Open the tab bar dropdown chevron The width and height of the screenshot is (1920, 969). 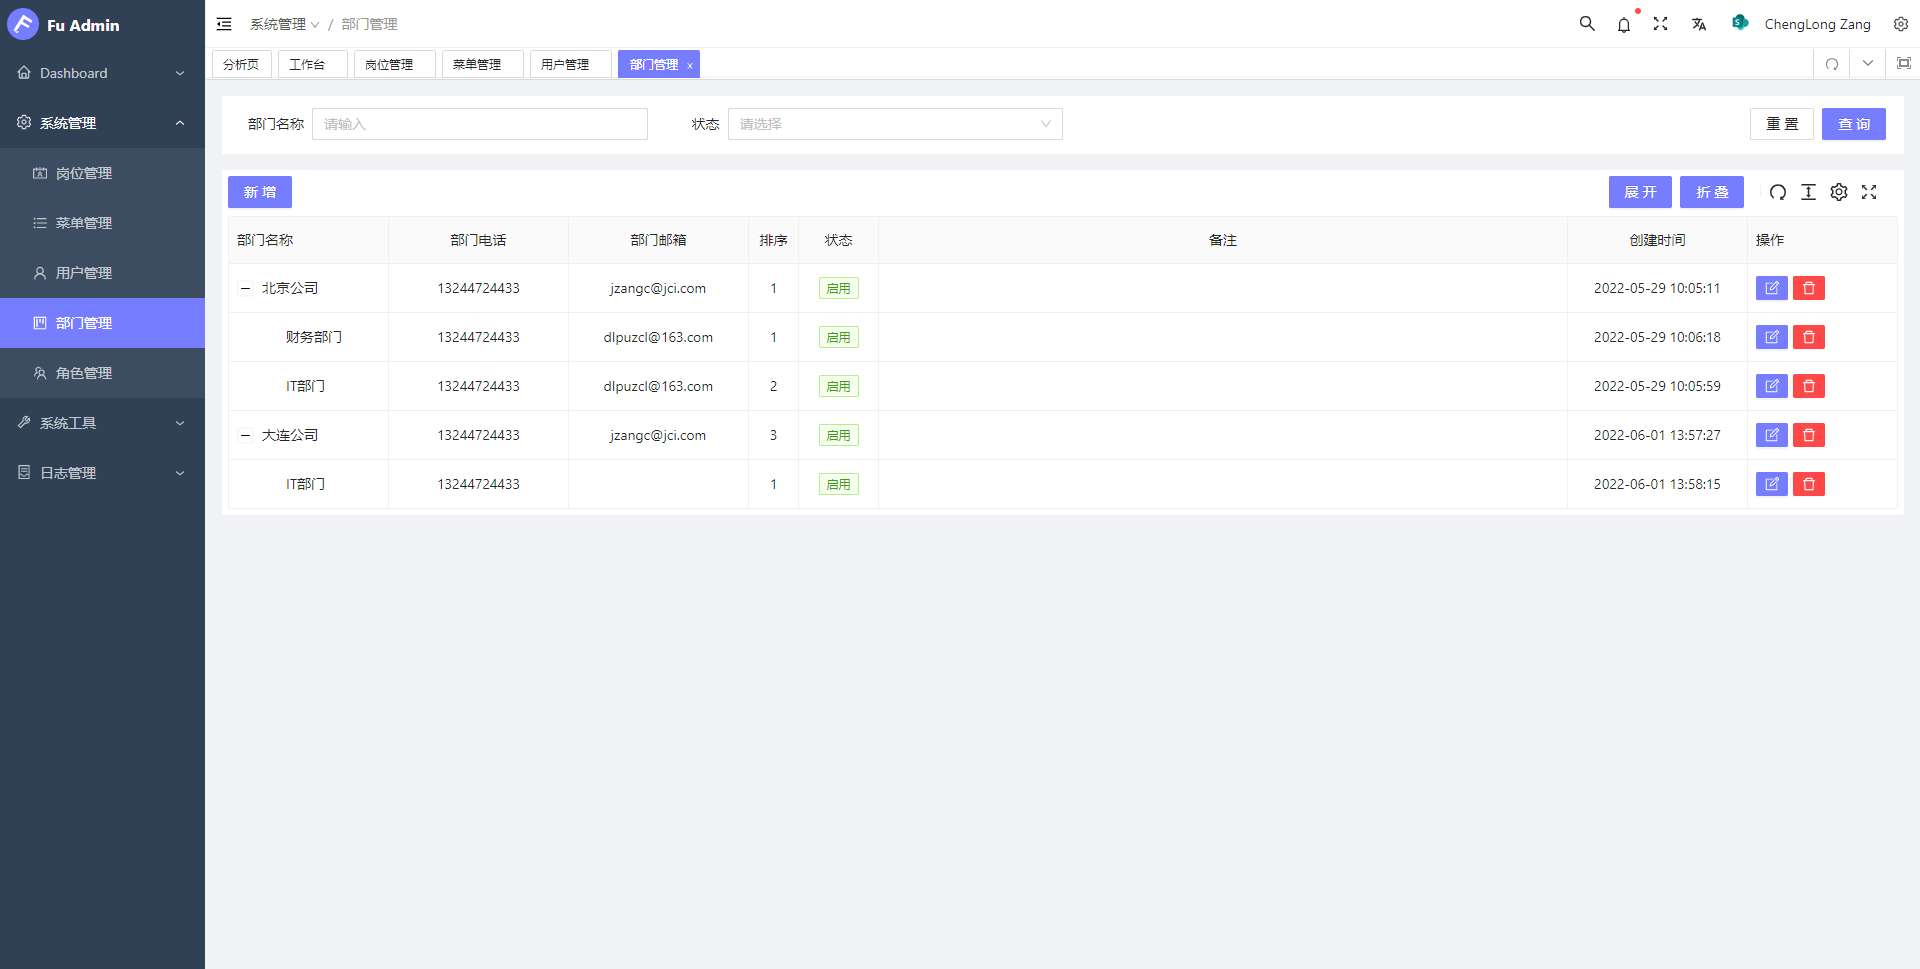pos(1868,64)
